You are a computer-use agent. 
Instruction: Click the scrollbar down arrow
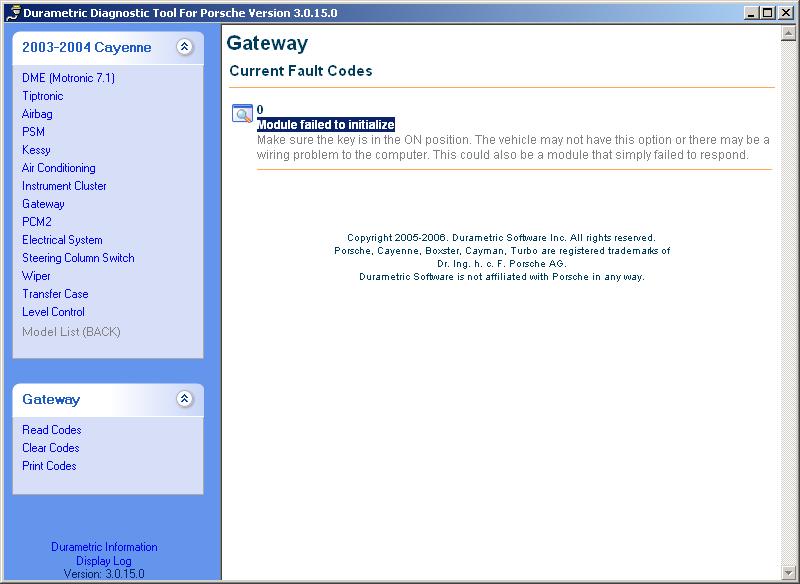[x=788, y=572]
